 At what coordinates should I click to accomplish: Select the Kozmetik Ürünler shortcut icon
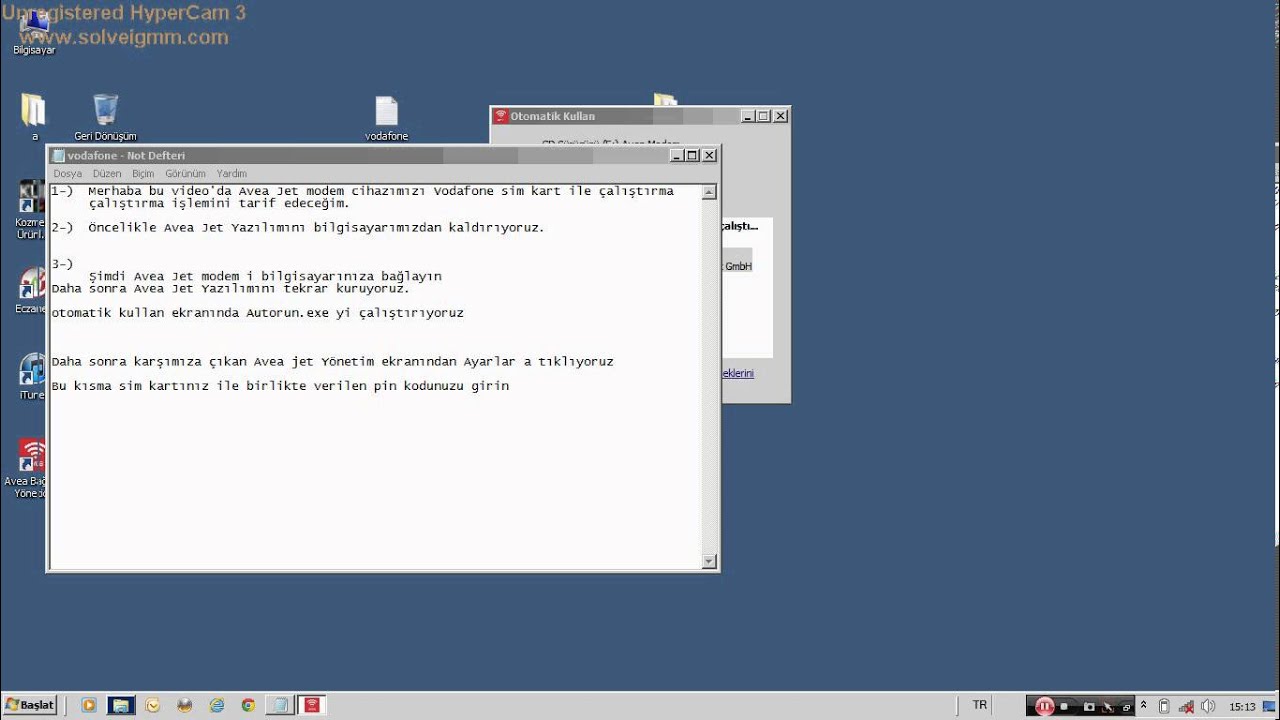pos(32,210)
